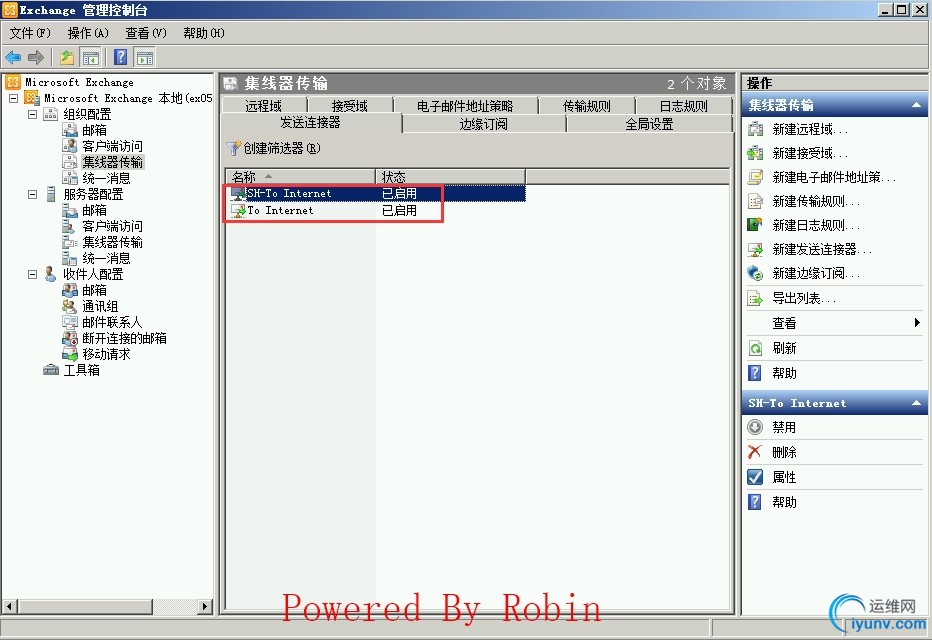This screenshot has width=932, height=640.
Task: Select the To Internet connector row
Action: point(376,210)
